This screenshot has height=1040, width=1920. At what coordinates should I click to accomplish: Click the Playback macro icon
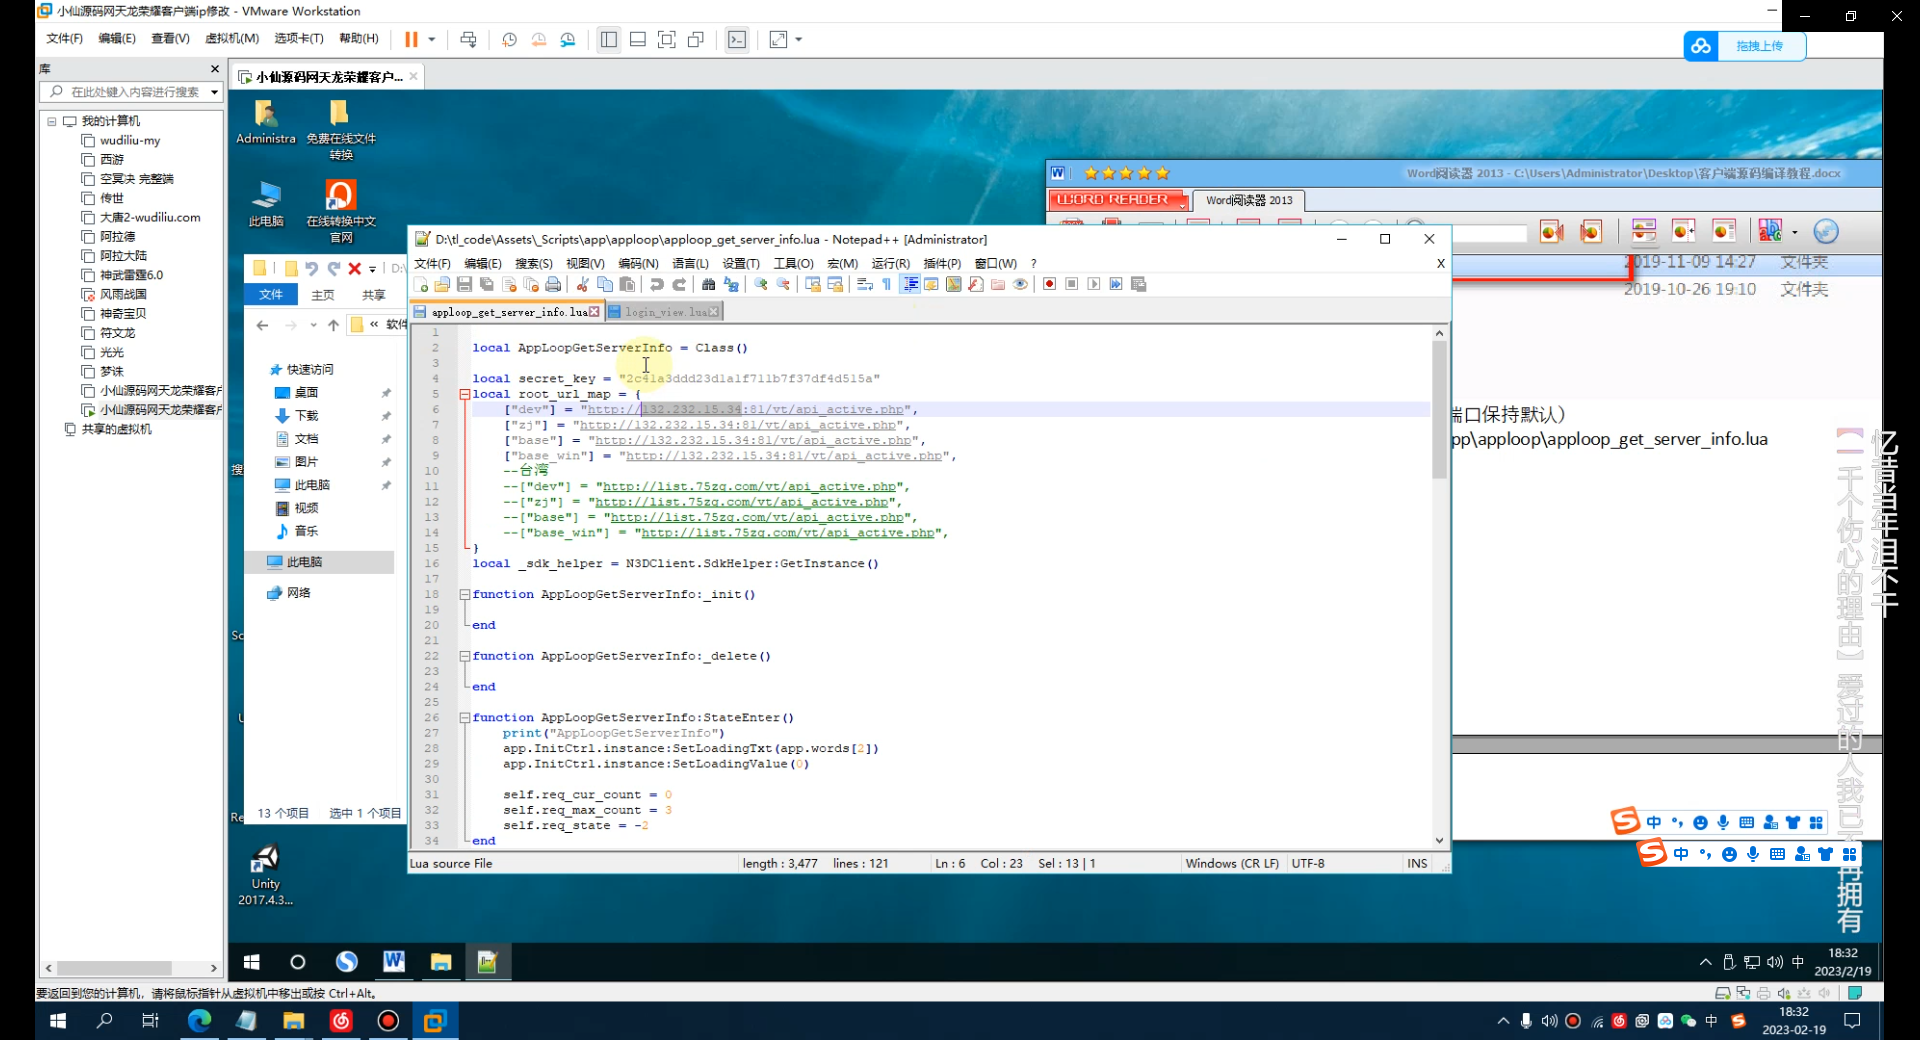[1094, 285]
